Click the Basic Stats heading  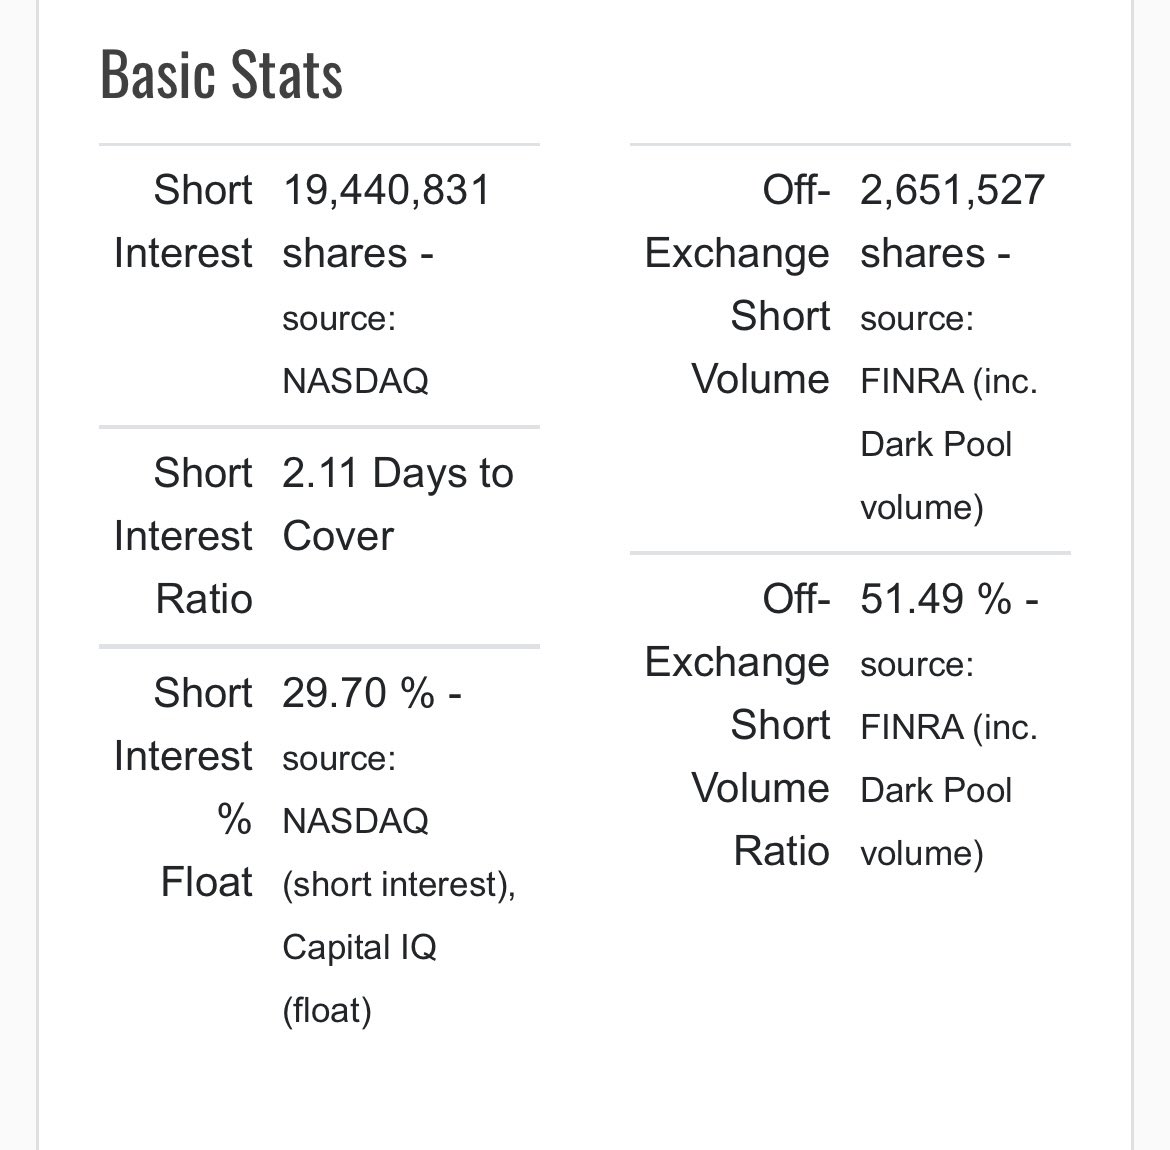click(221, 74)
